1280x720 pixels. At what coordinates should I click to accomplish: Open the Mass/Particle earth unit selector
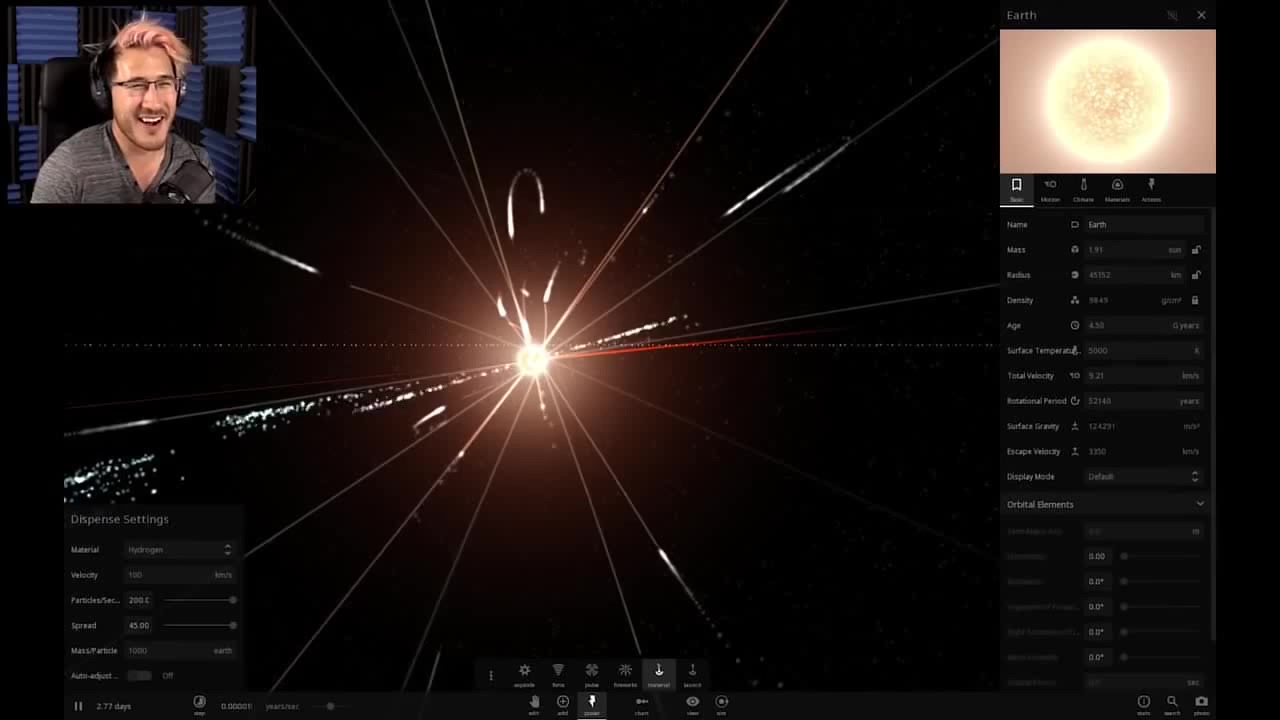pyautogui.click(x=222, y=651)
